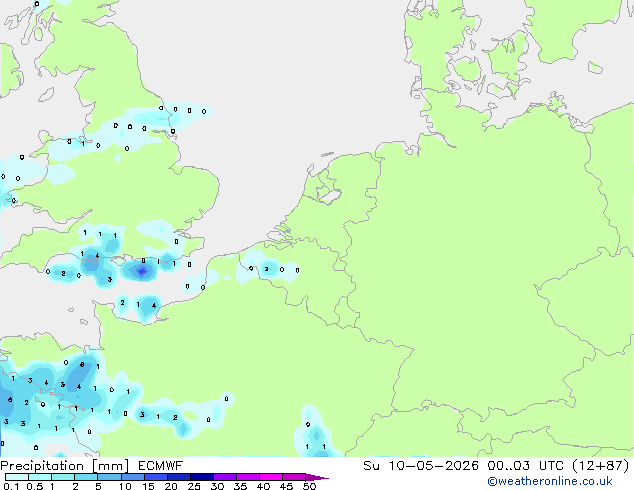Select the 0.1 mm legend swatch
The height and width of the screenshot is (490, 634).
(17, 477)
